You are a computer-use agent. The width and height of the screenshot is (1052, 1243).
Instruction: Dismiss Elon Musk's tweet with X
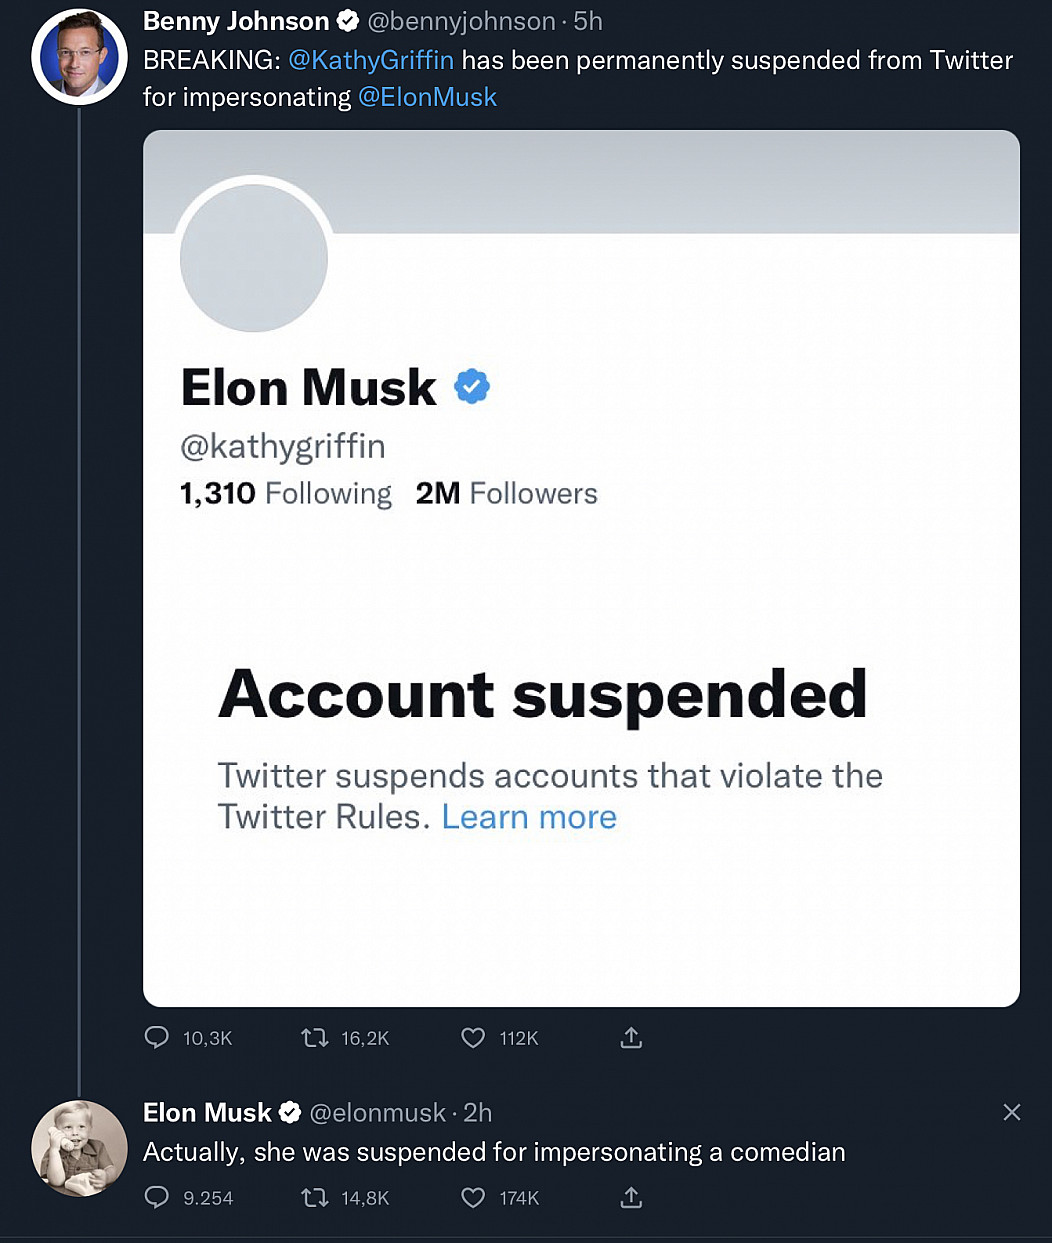[1011, 1112]
